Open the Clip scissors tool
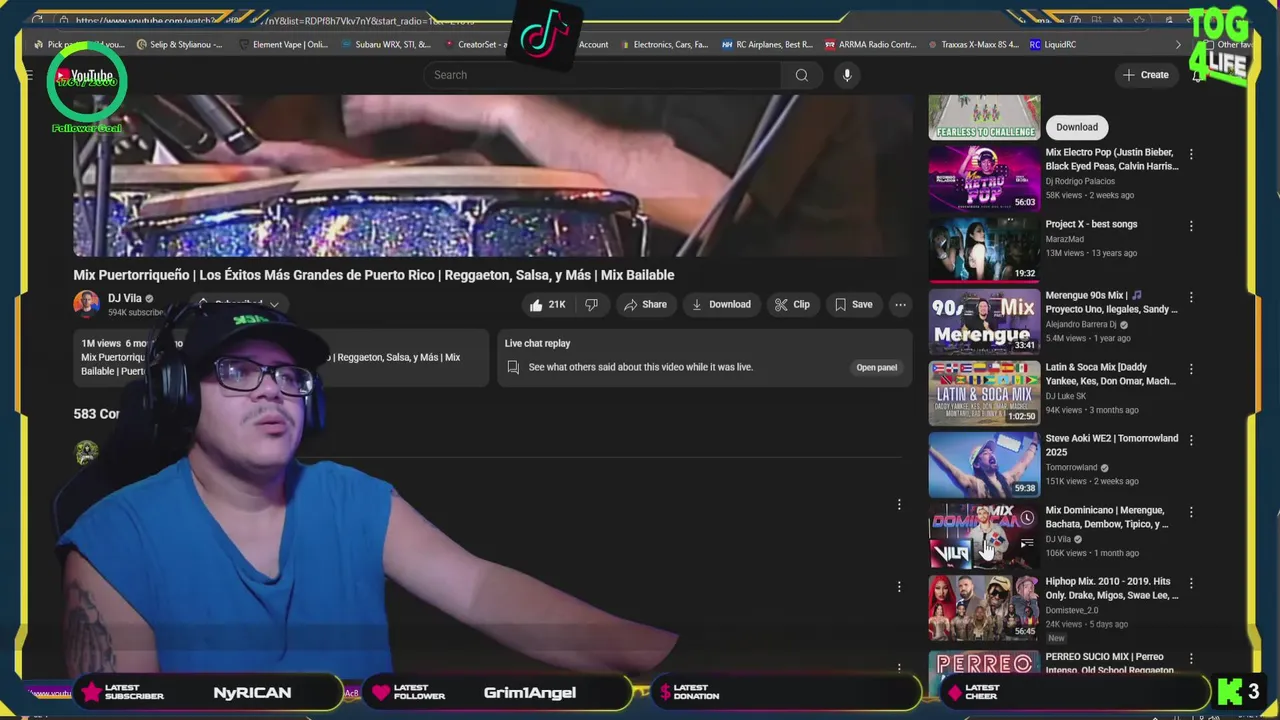Viewport: 1280px width, 720px height. click(792, 305)
